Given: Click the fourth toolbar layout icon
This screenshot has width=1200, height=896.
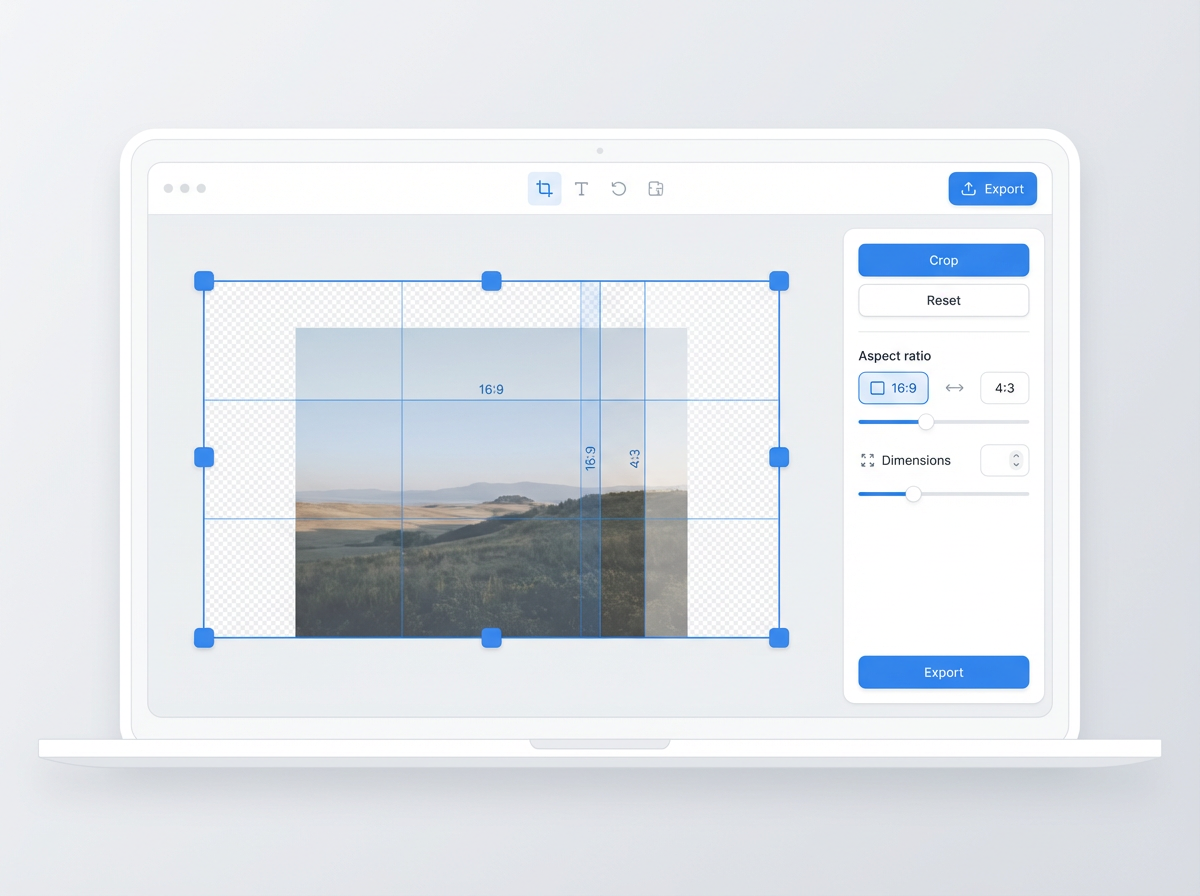Looking at the screenshot, I should (656, 189).
